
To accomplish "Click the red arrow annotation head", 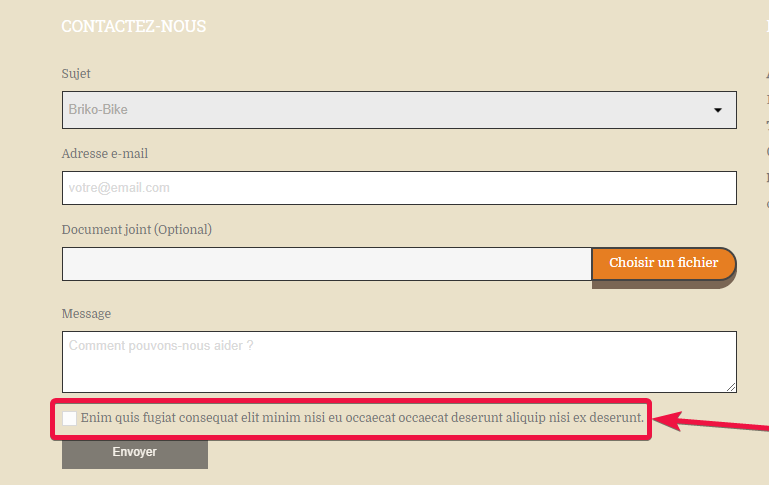I will click(x=668, y=420).
